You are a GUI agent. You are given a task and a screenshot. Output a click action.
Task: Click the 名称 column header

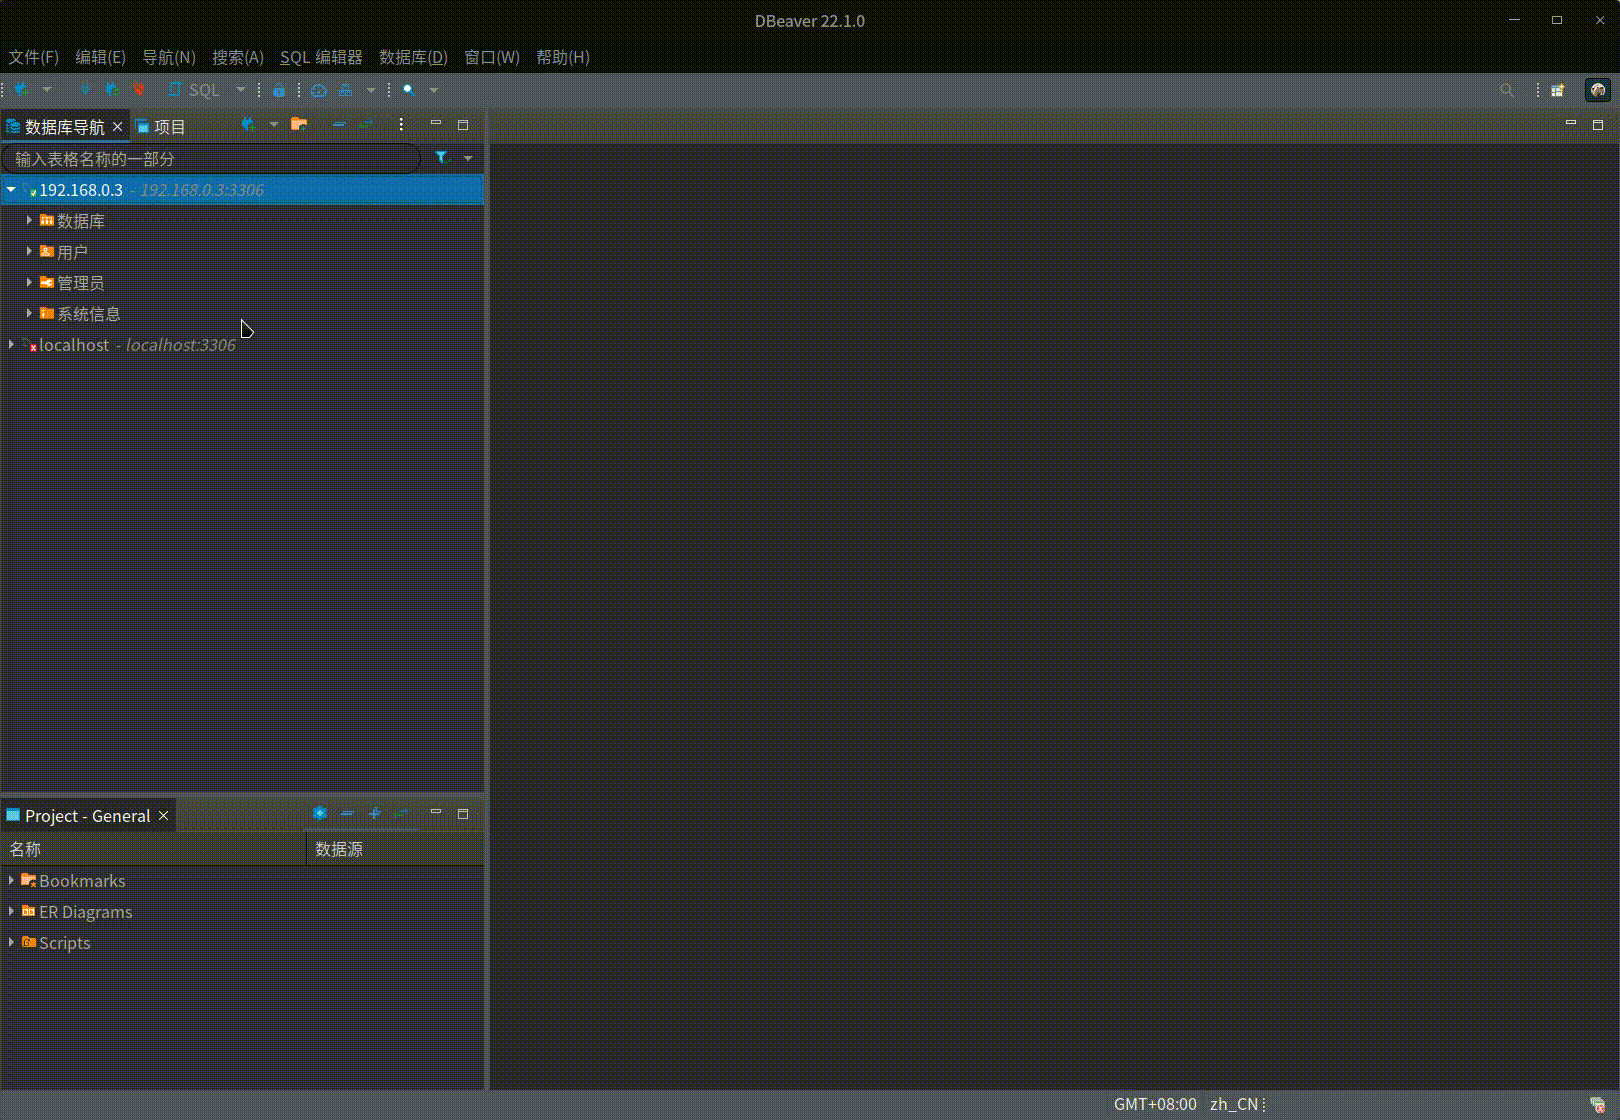154,849
